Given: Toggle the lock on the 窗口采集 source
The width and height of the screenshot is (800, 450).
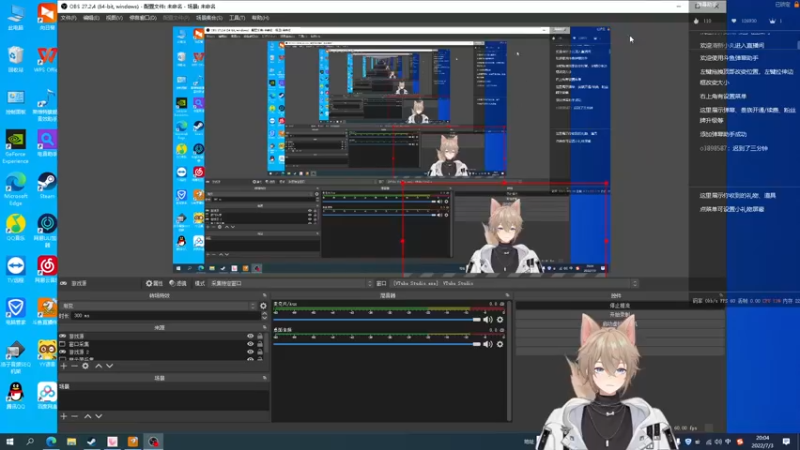Looking at the screenshot, I should 260,344.
